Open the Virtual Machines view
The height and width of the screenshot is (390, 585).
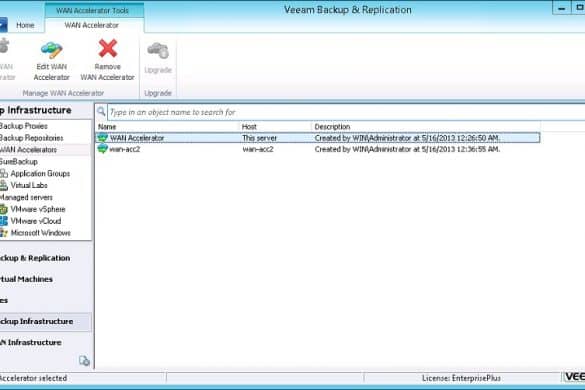click(26, 279)
